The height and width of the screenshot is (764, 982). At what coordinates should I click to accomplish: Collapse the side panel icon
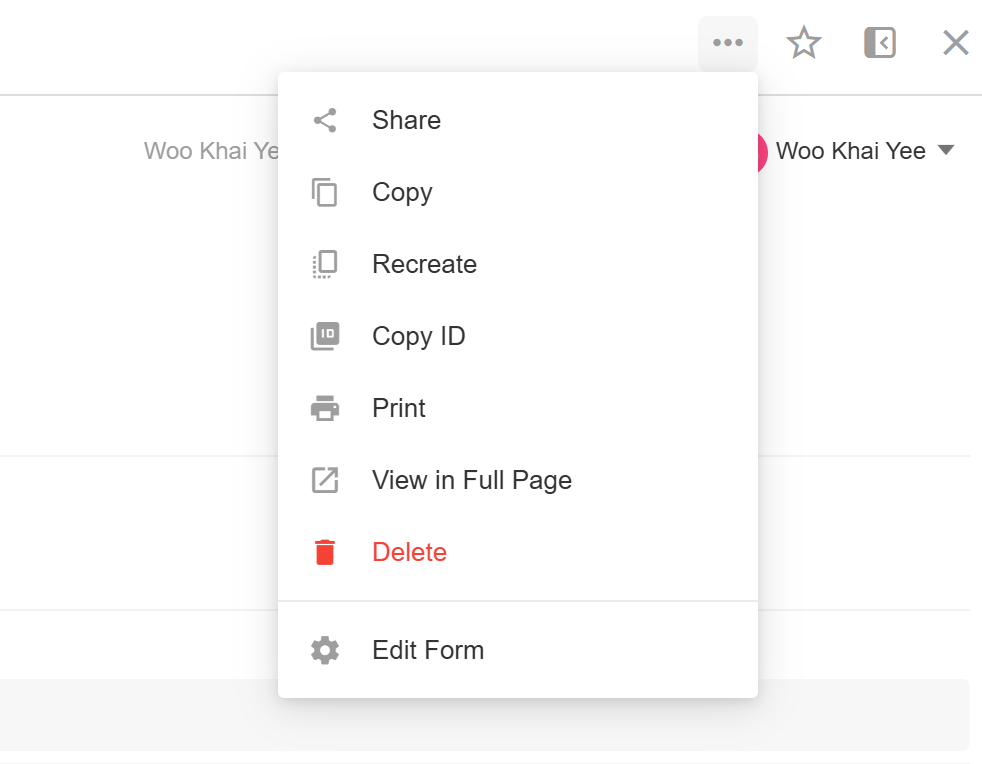(x=880, y=43)
